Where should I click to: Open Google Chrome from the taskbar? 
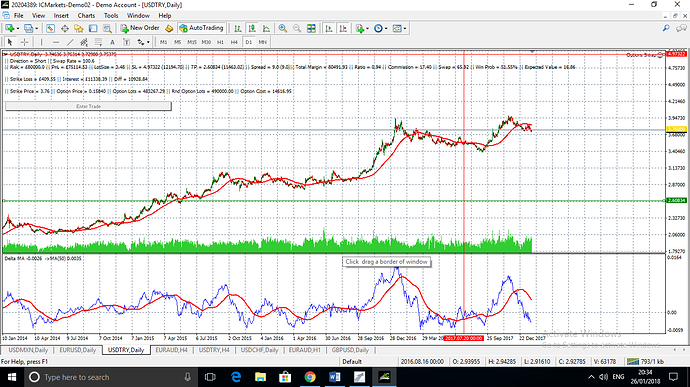[310, 377]
